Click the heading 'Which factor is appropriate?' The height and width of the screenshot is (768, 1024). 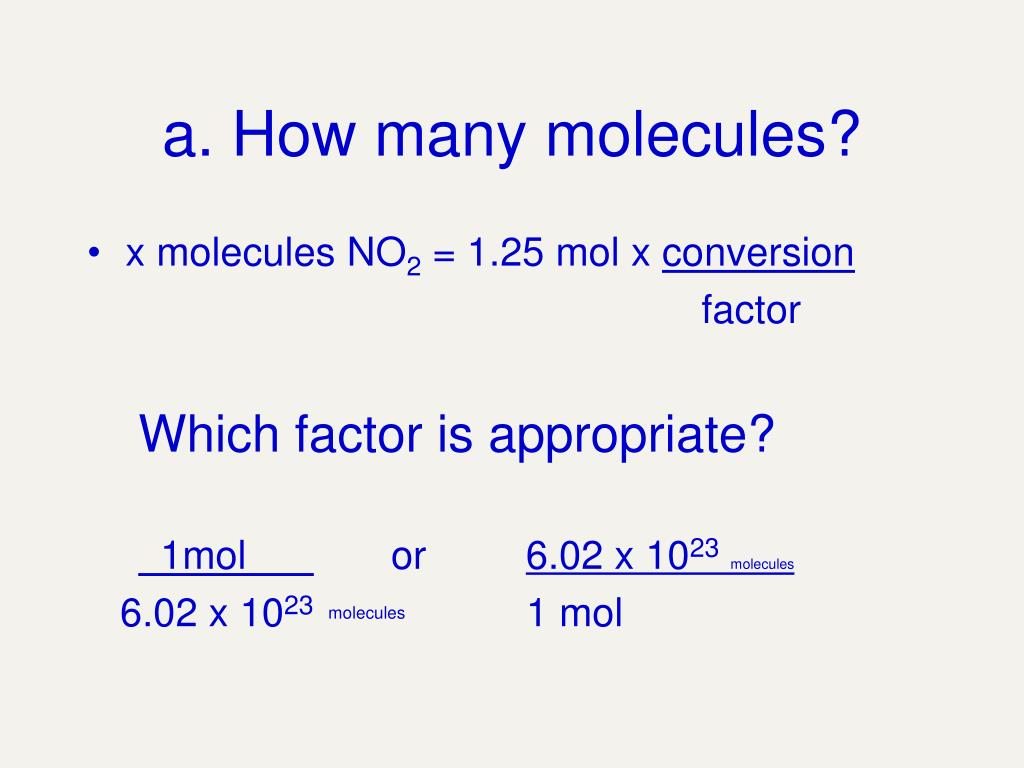tap(456, 436)
